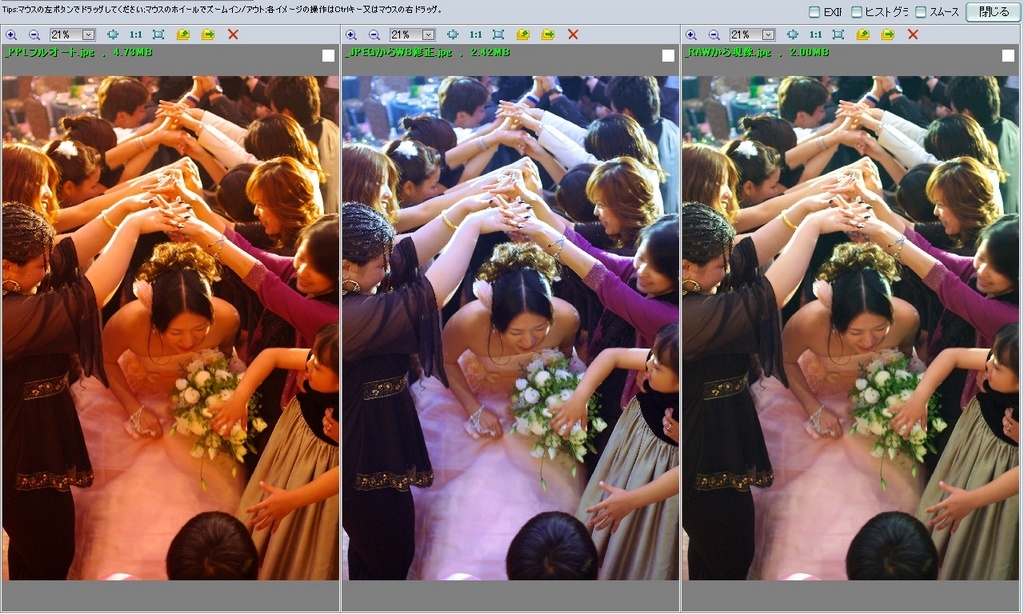
Task: Click the center/pan icon in right panel
Action: click(x=792, y=35)
